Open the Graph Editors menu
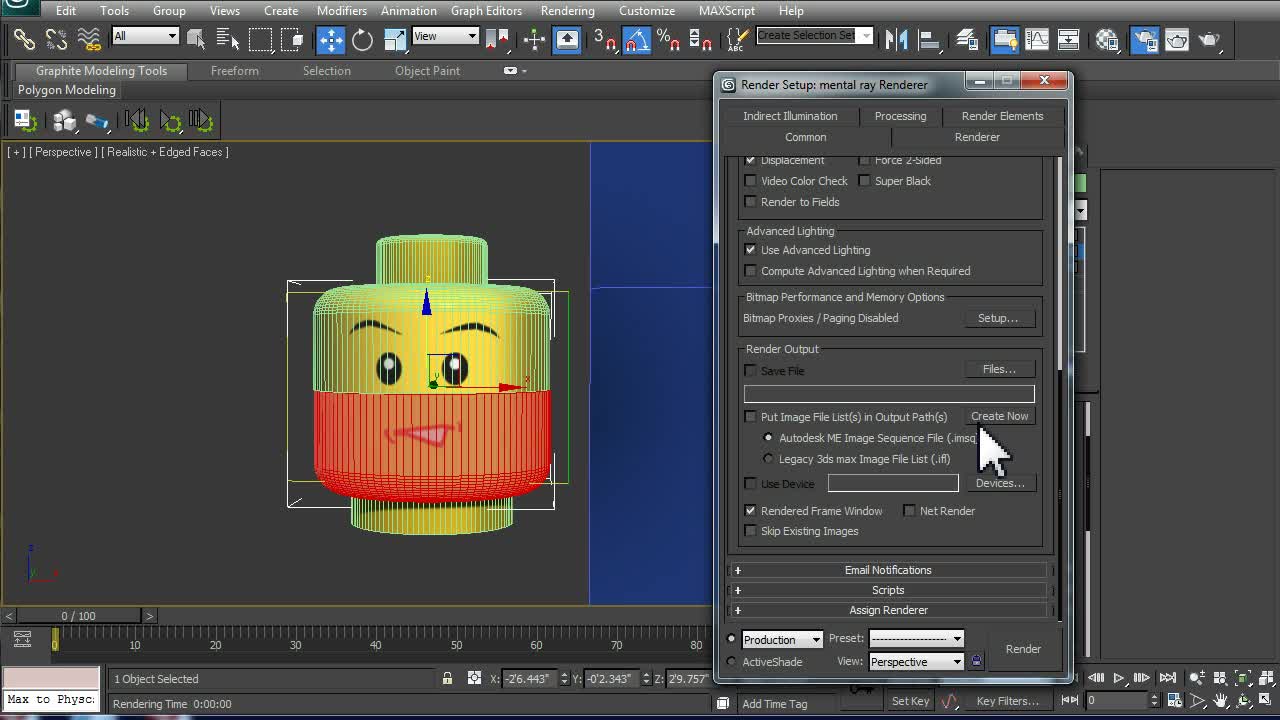The image size is (1280, 720). pyautogui.click(x=486, y=11)
